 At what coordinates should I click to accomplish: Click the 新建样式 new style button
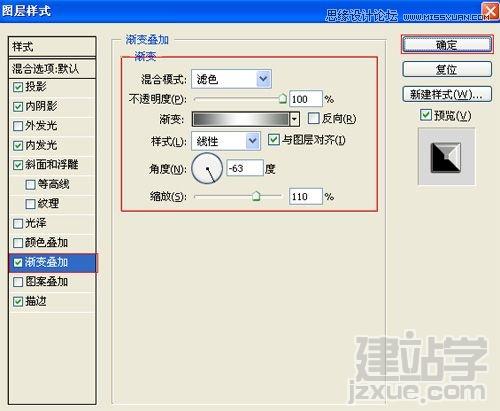click(447, 94)
